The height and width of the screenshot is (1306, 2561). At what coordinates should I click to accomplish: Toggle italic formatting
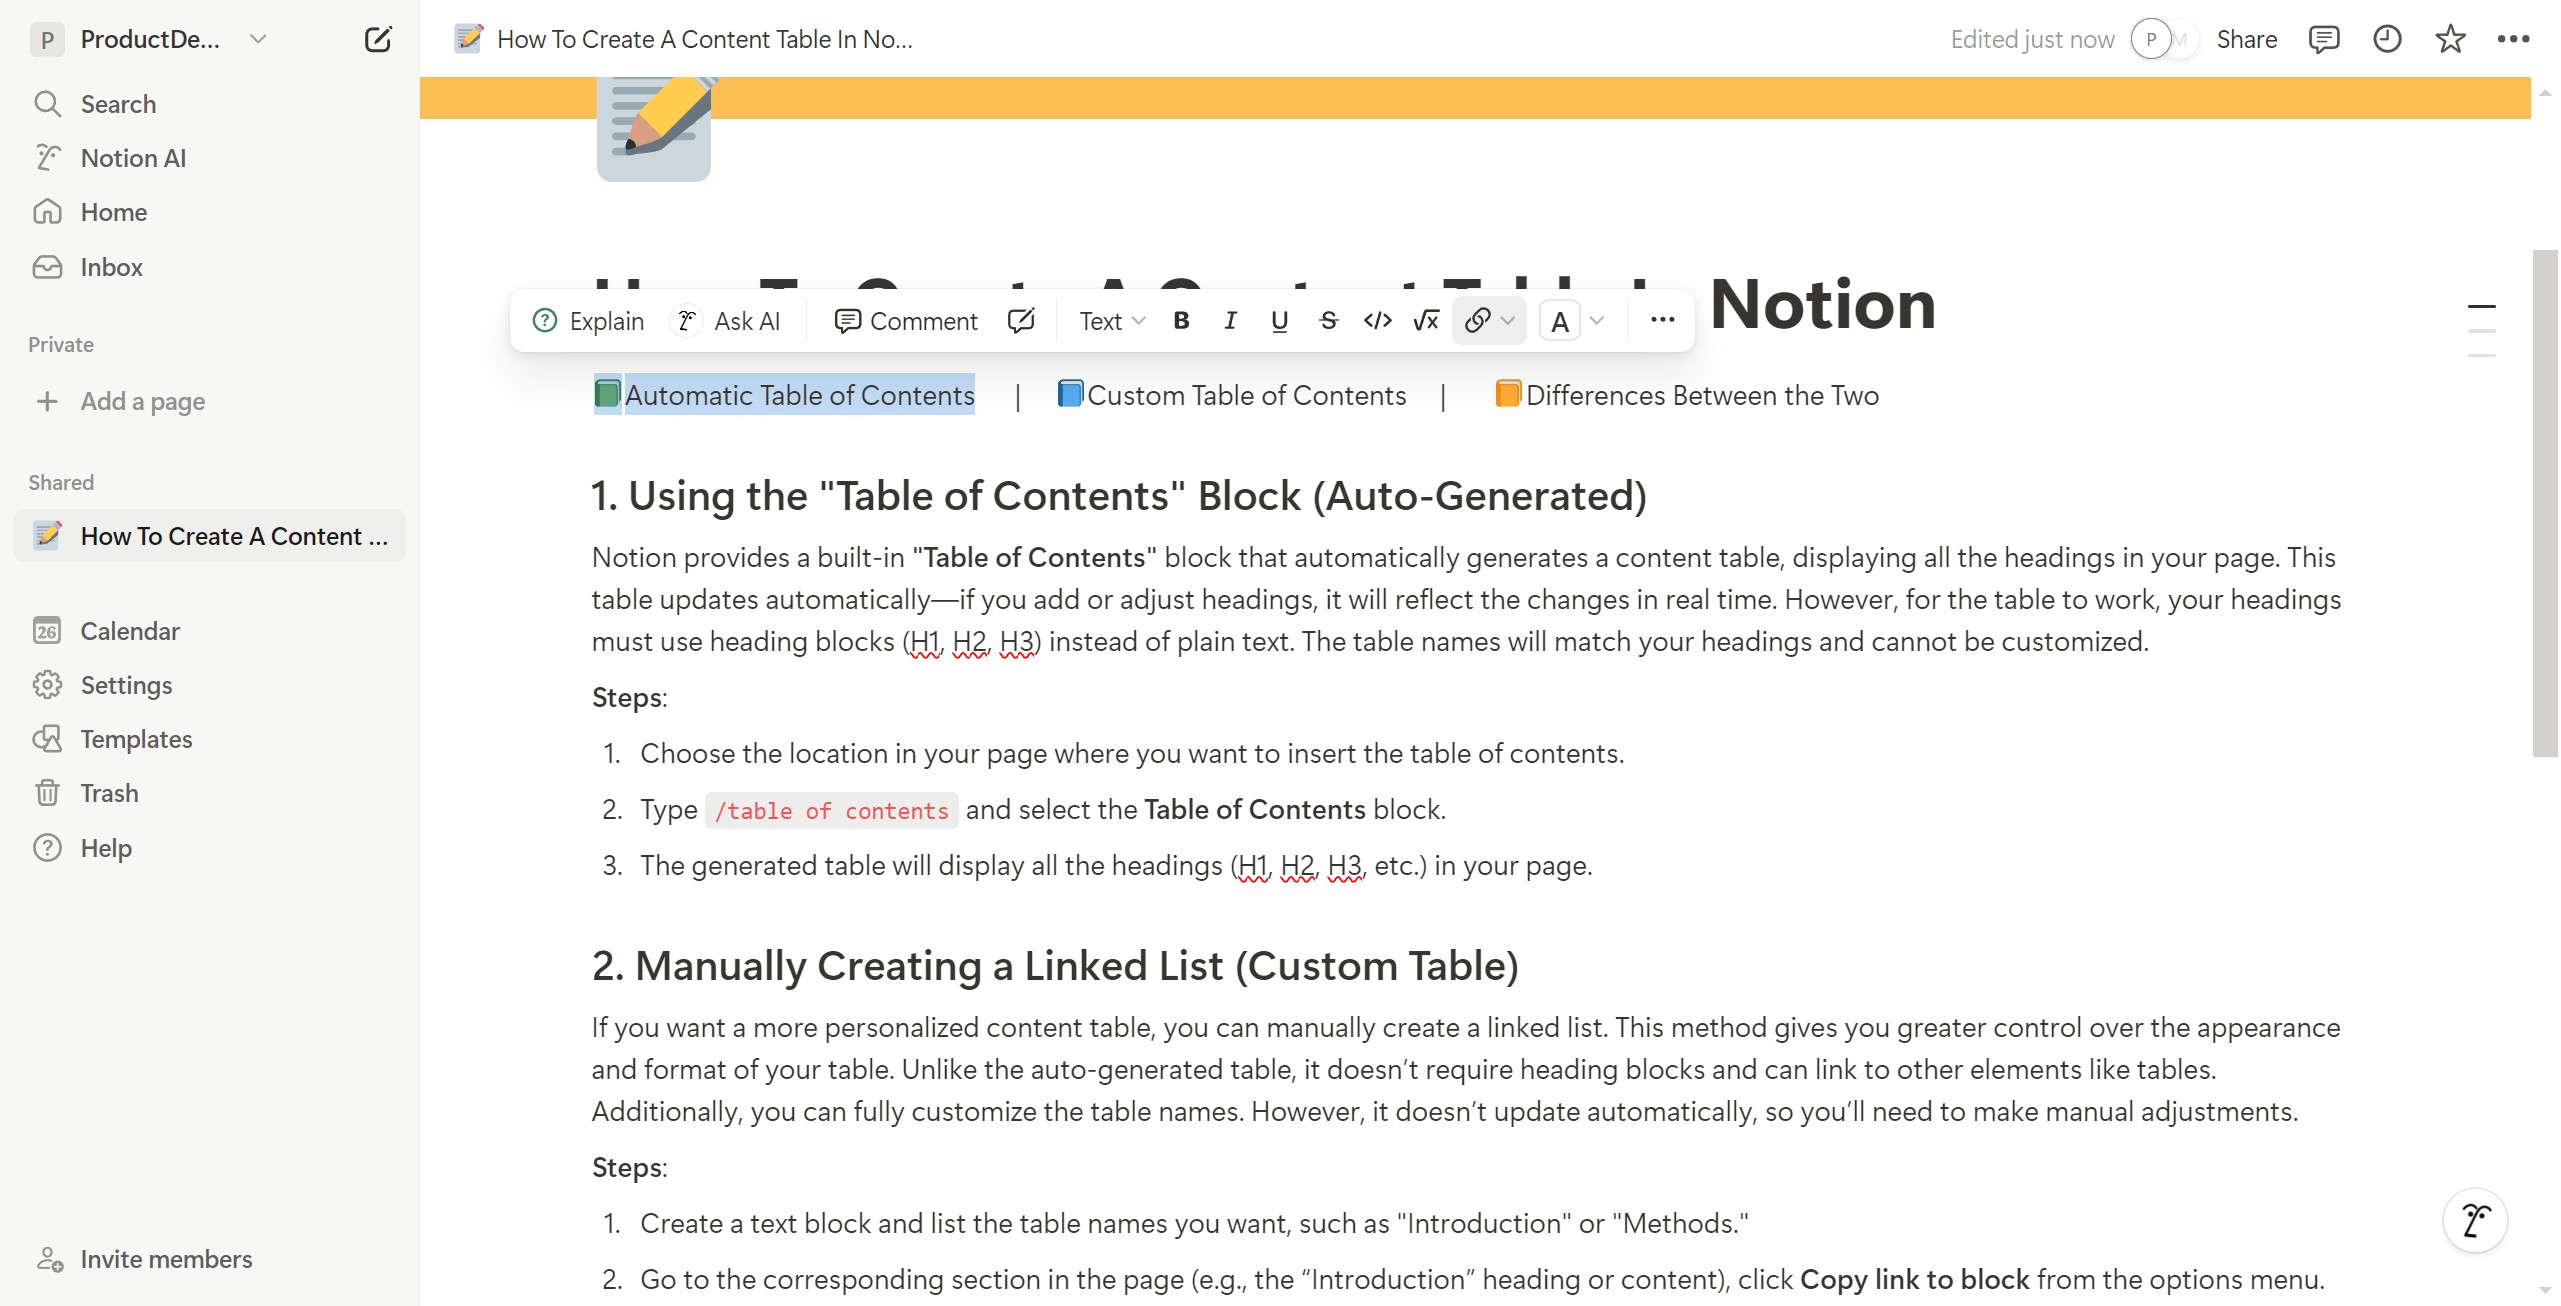click(1230, 321)
